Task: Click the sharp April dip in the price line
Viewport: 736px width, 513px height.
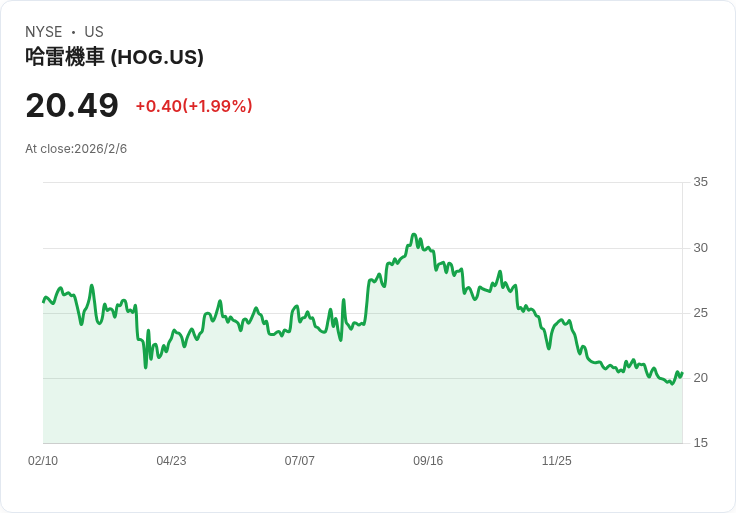Action: [145, 366]
